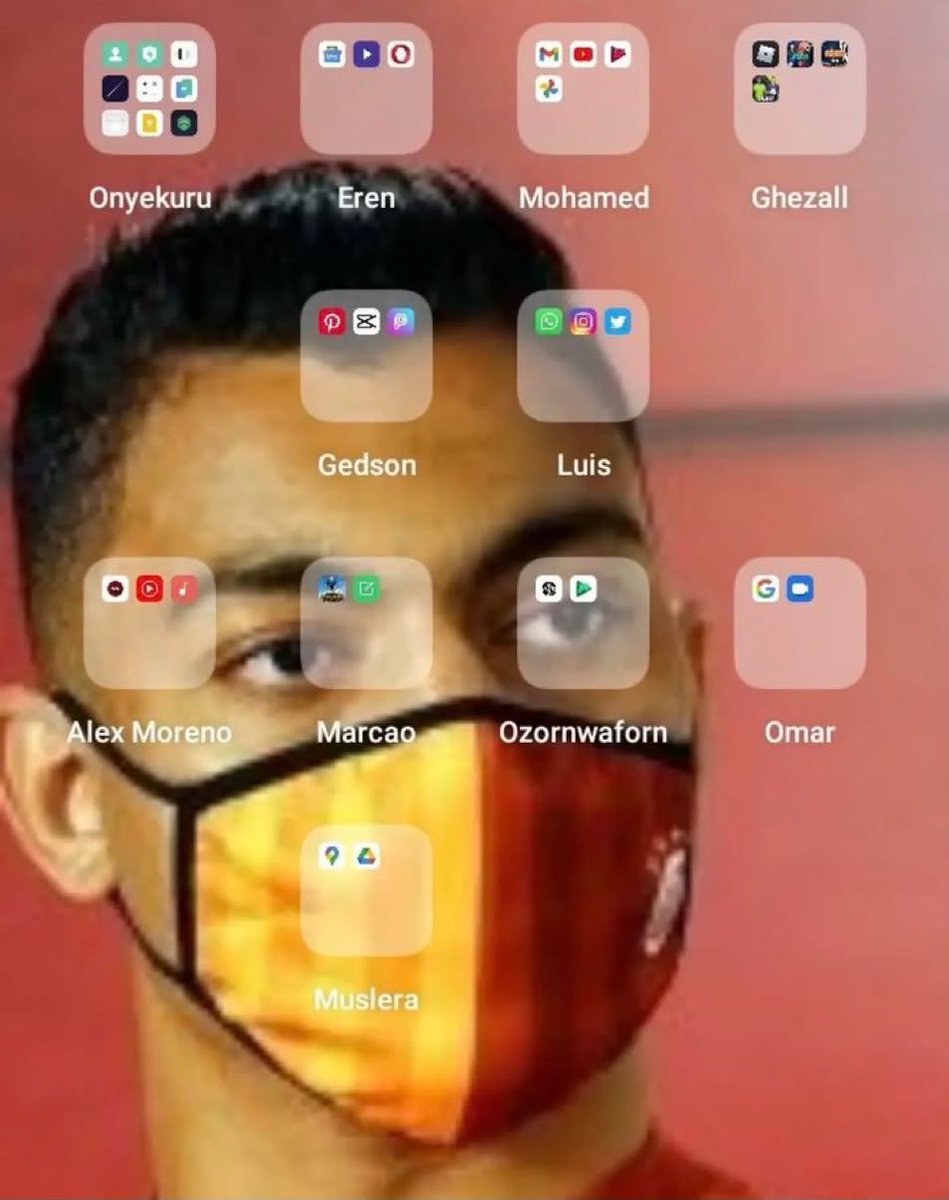This screenshot has width=949, height=1200.
Task: Launch the blue video camera app in the Omar folder
Action: (x=800, y=589)
